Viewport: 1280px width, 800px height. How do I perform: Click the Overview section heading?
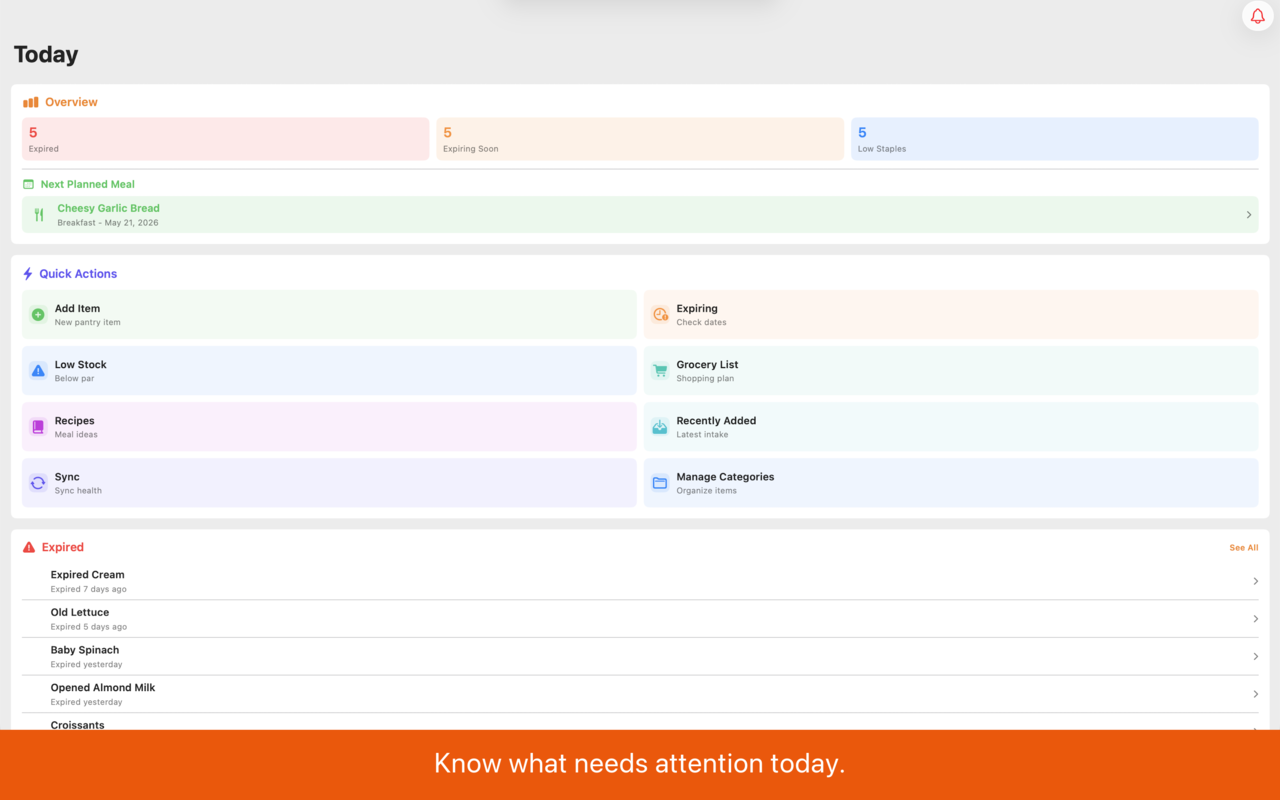[71, 102]
